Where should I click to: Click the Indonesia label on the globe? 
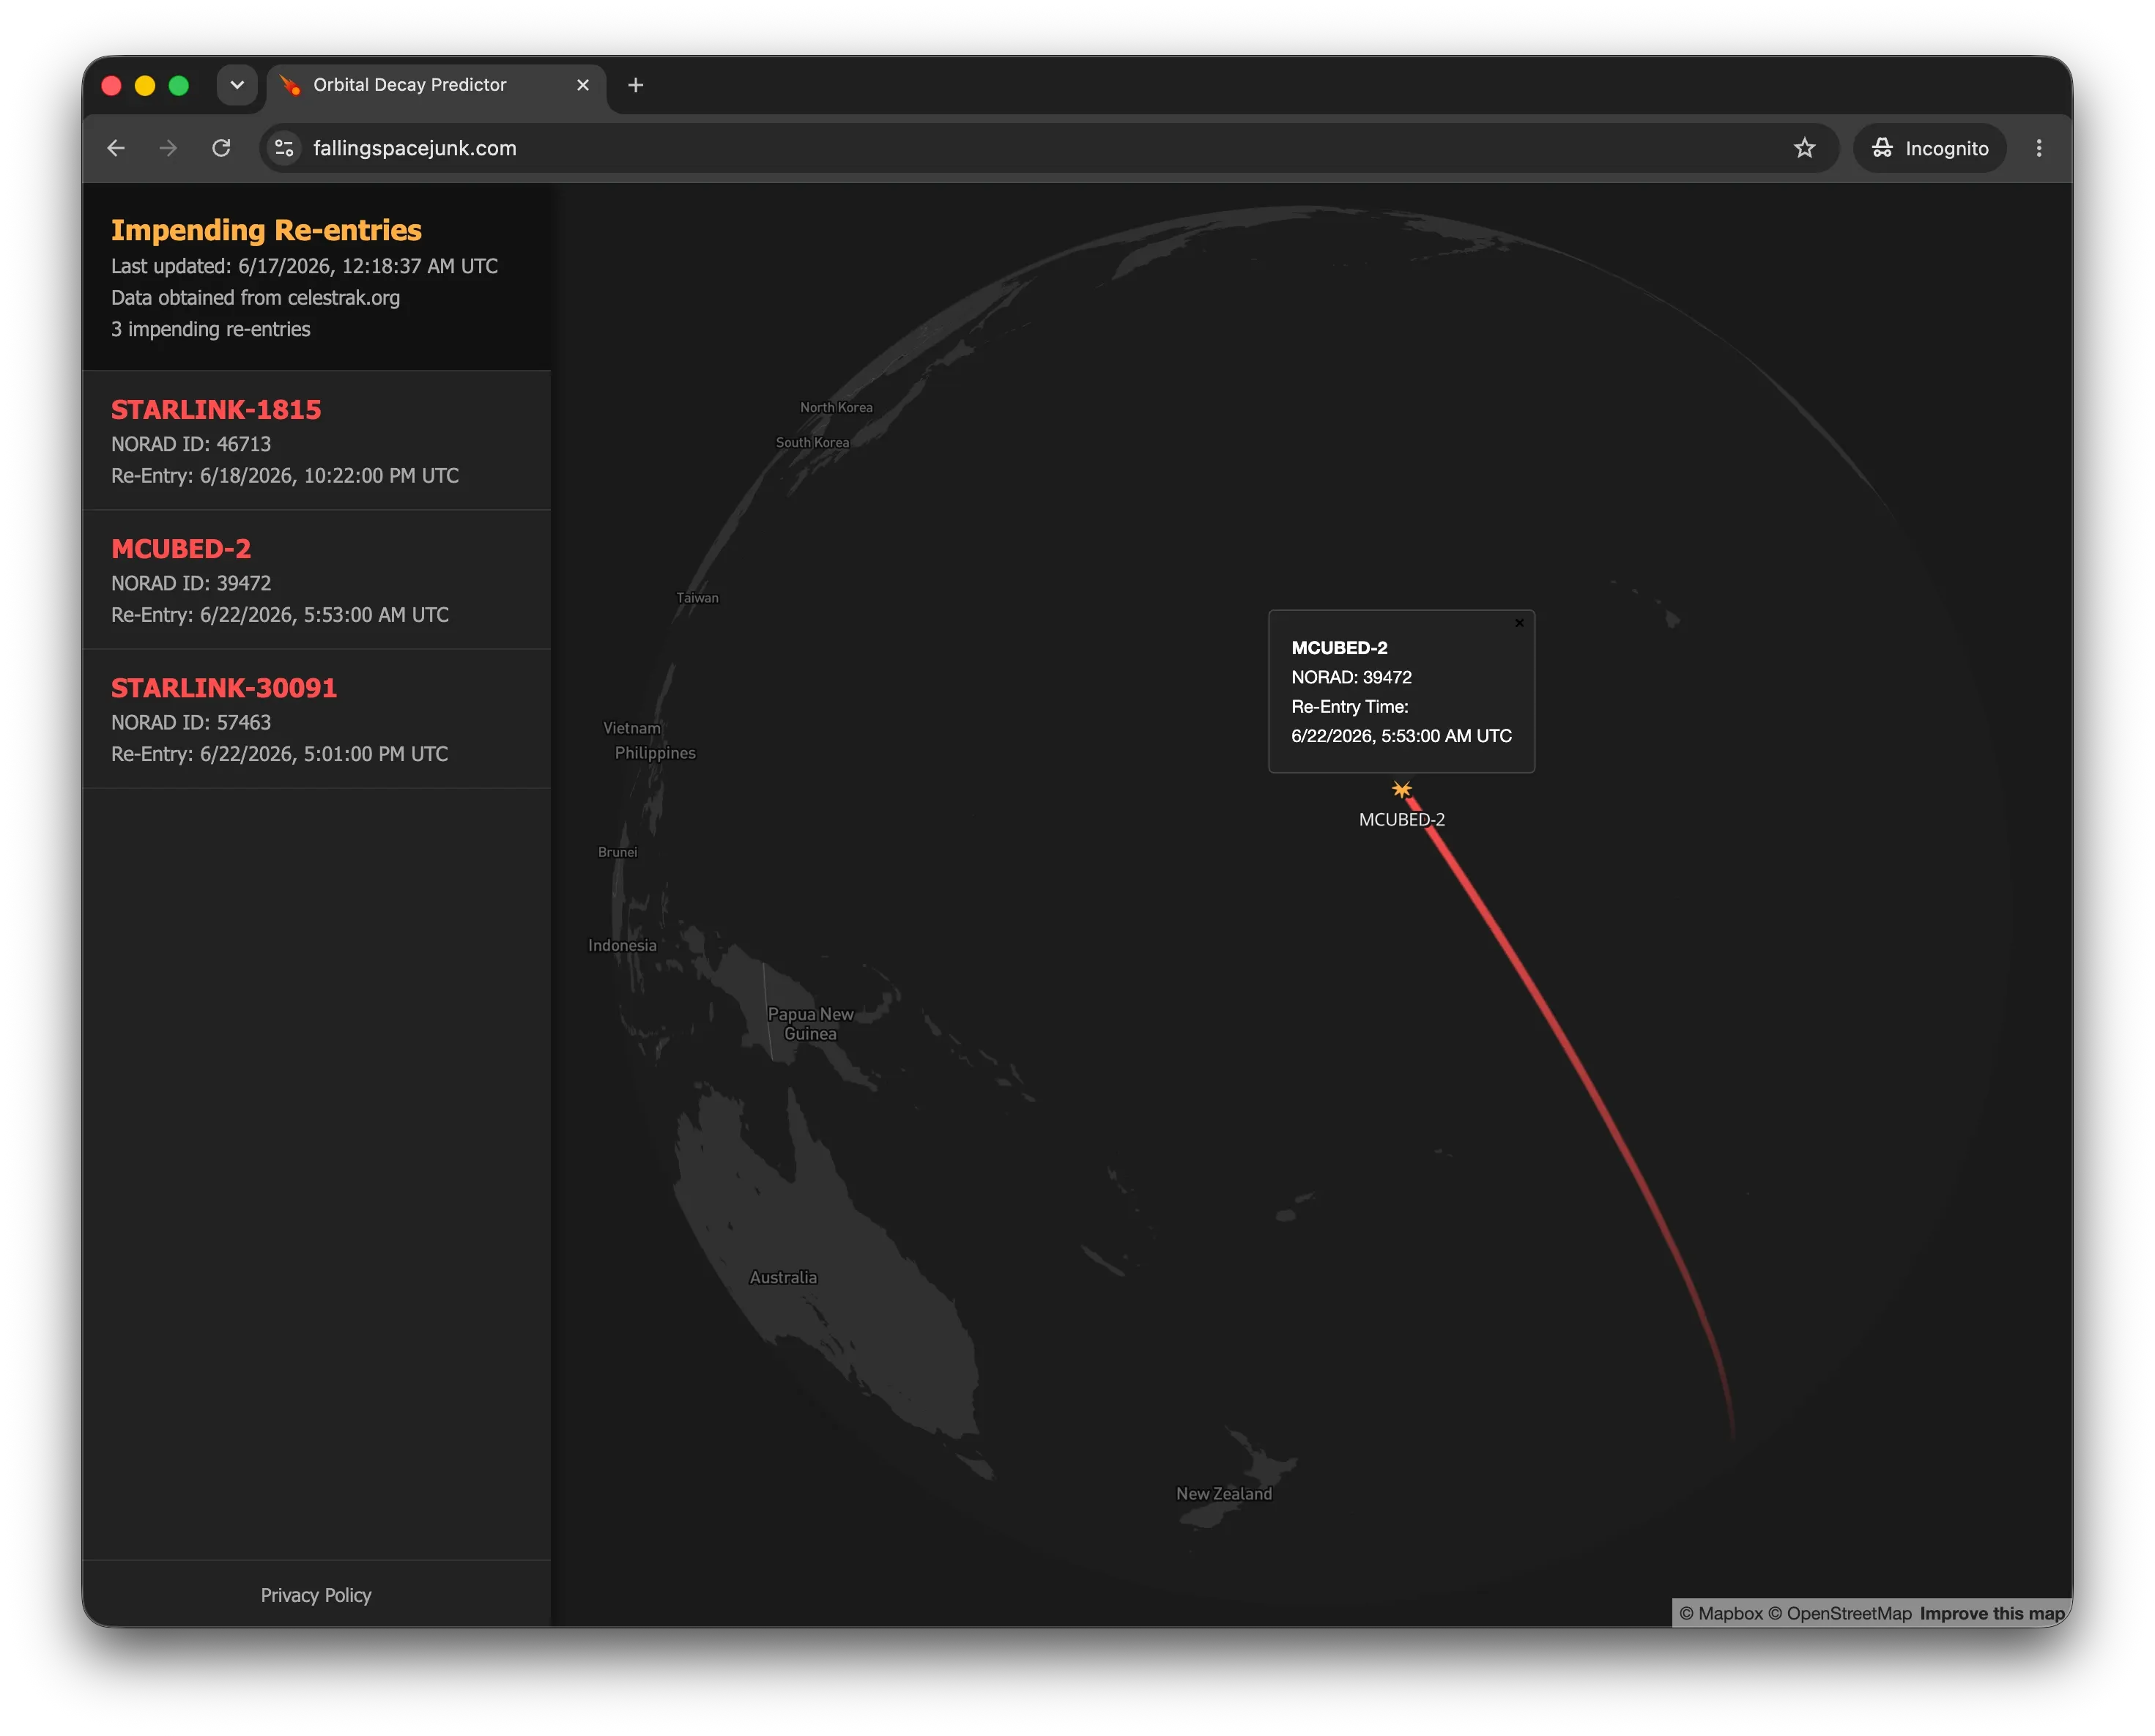click(622, 945)
